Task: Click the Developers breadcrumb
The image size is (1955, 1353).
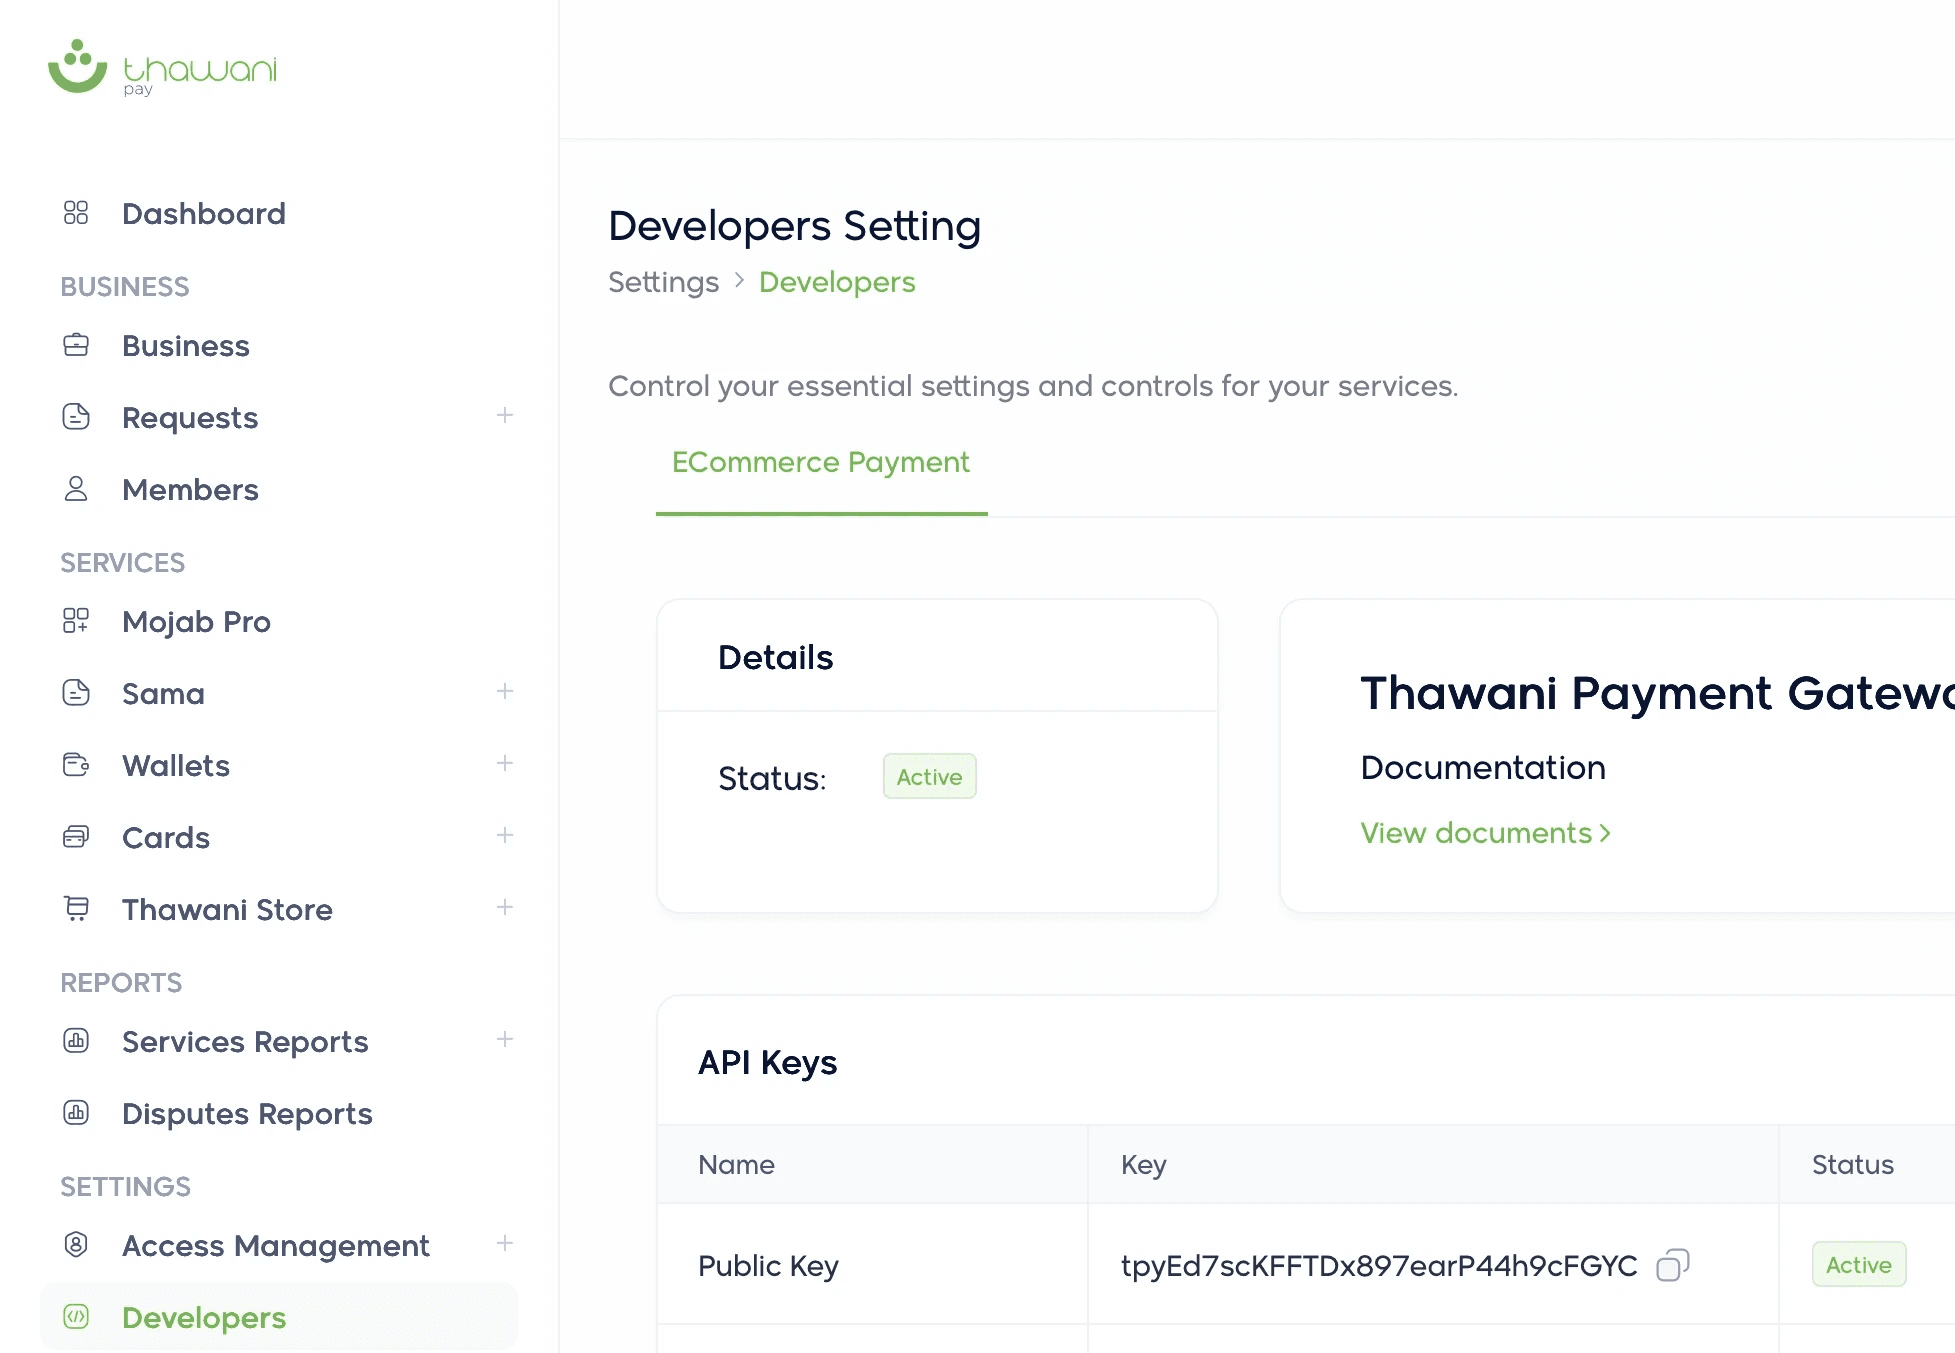Action: click(837, 282)
